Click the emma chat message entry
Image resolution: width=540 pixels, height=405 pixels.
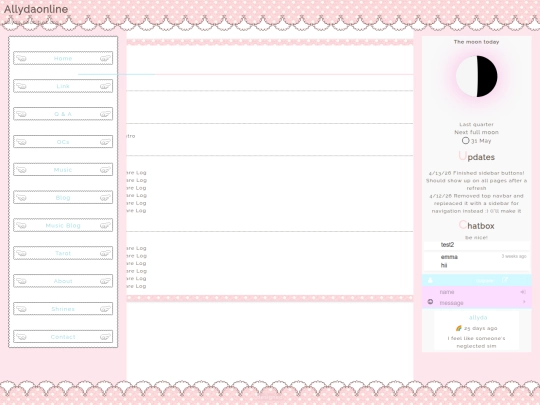coord(477,261)
